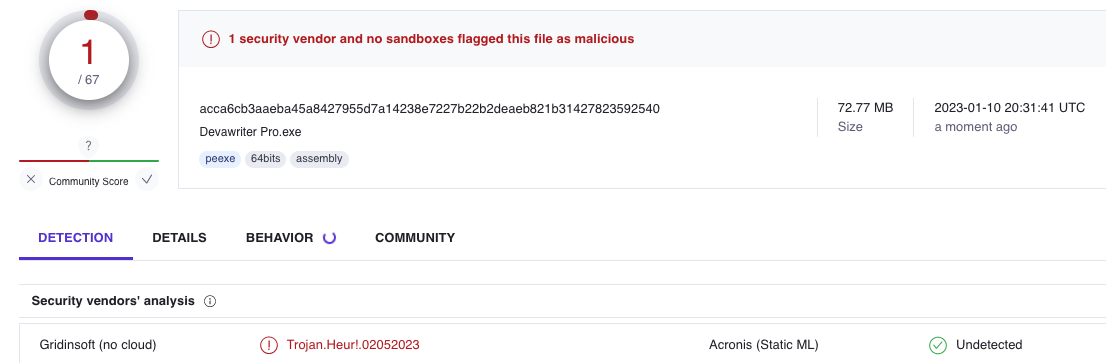Viewport: 1106px width, 363px height.
Task: Click the community score upvote checkmark icon
Action: click(x=147, y=180)
